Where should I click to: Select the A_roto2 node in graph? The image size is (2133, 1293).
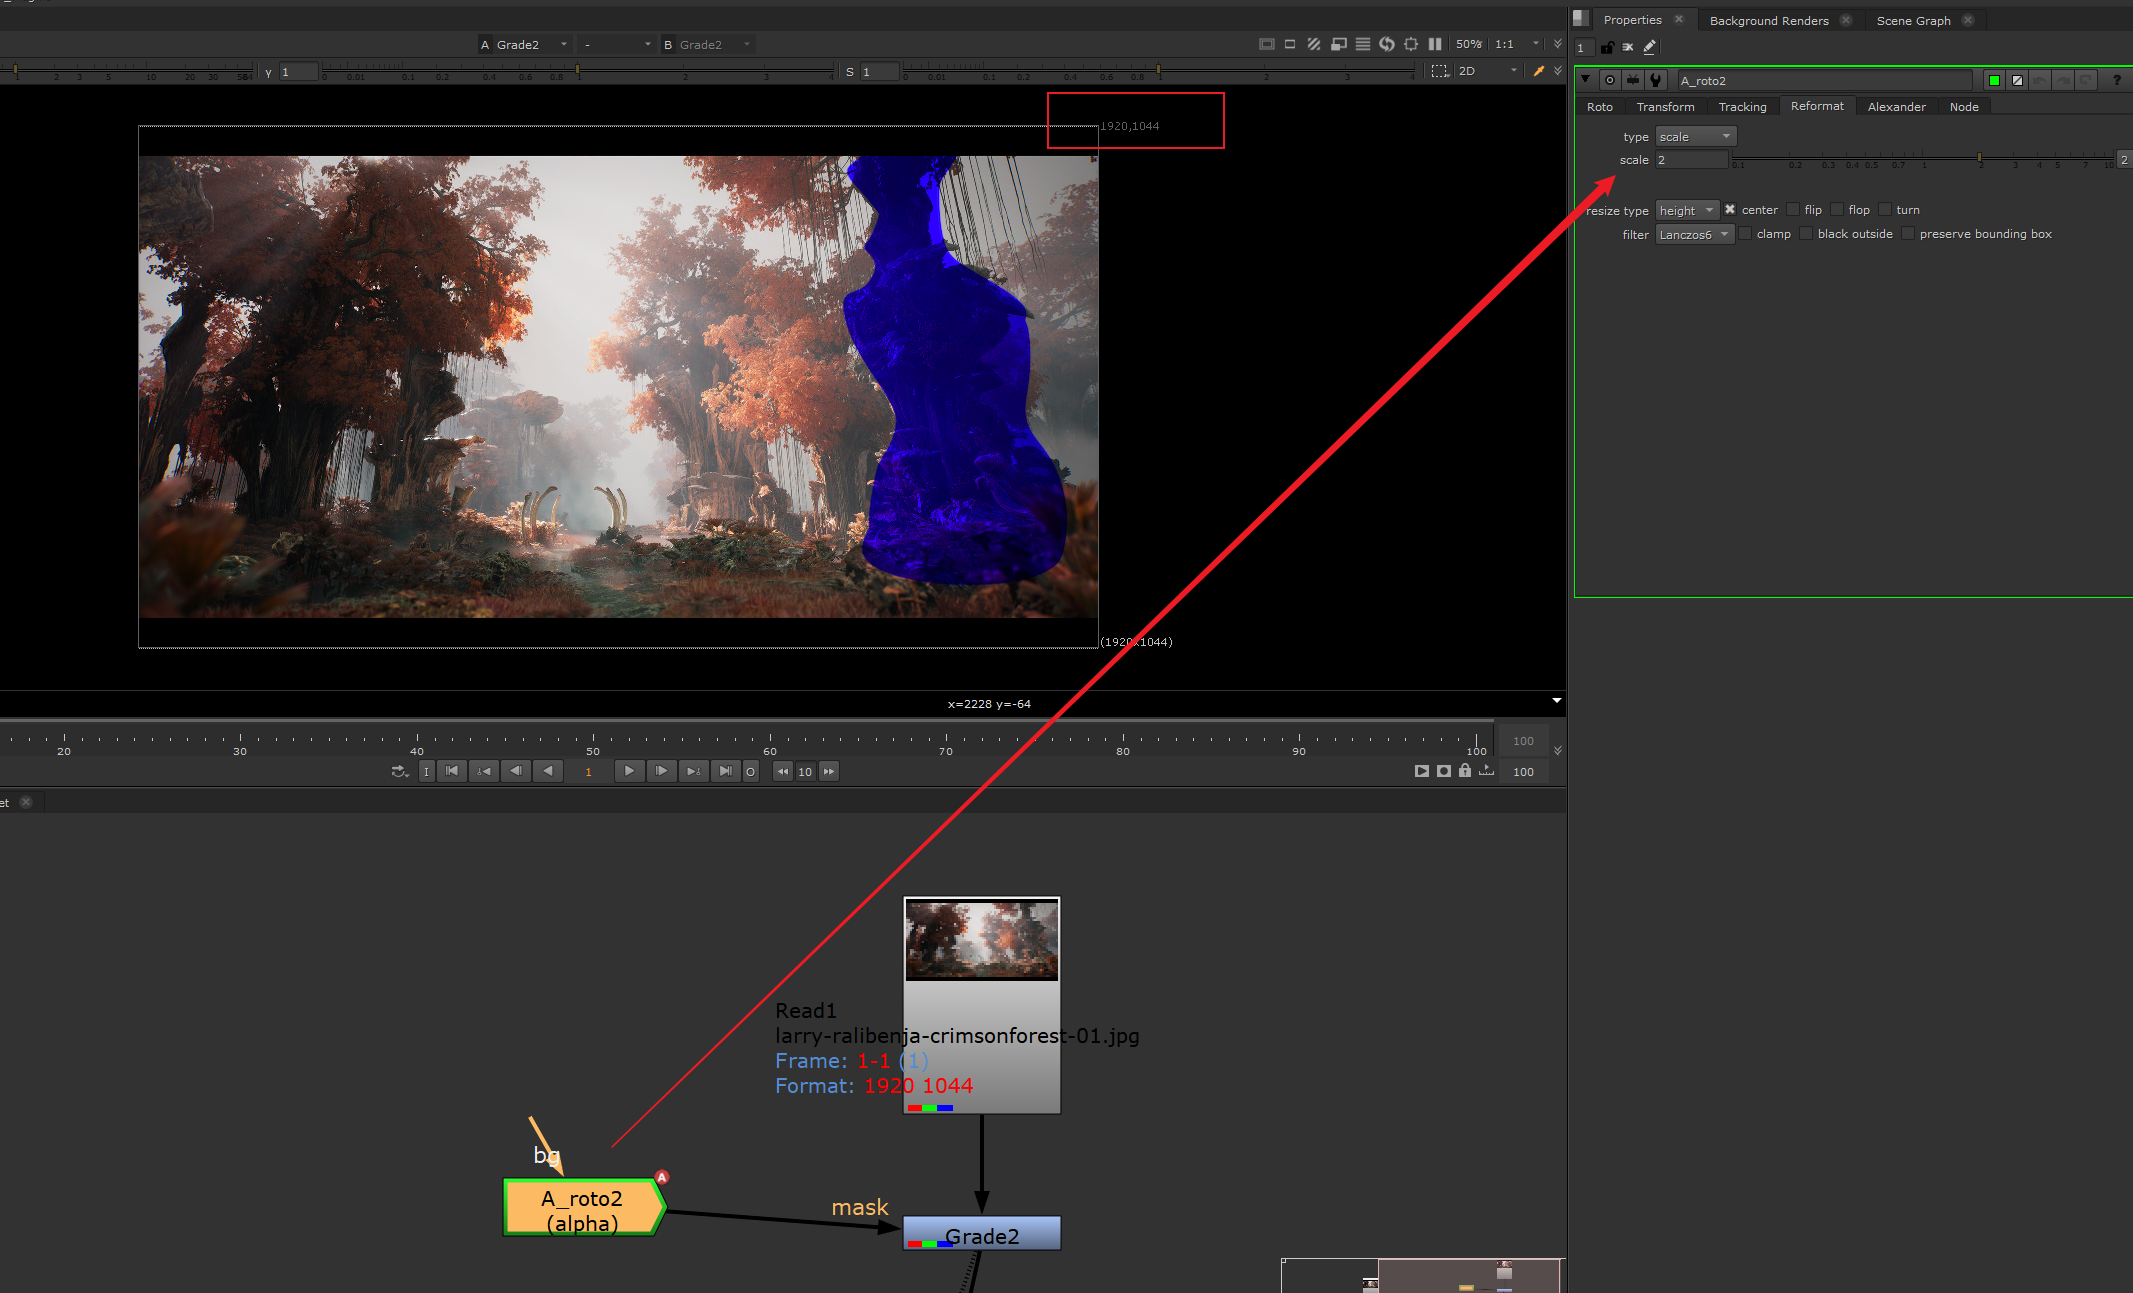[582, 1210]
